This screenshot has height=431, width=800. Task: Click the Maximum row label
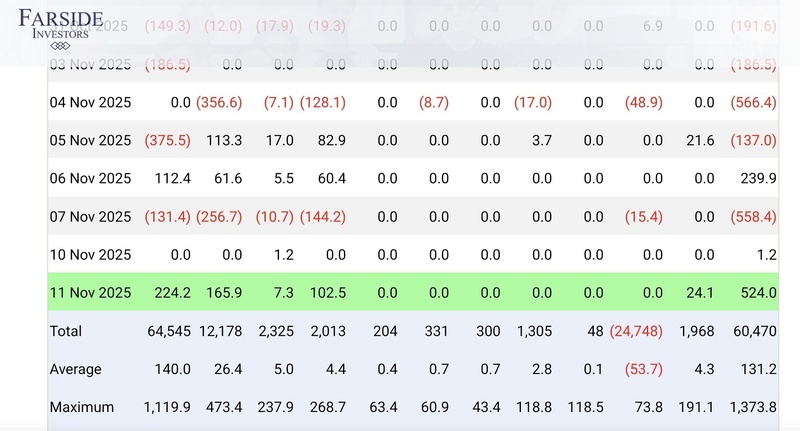point(82,407)
